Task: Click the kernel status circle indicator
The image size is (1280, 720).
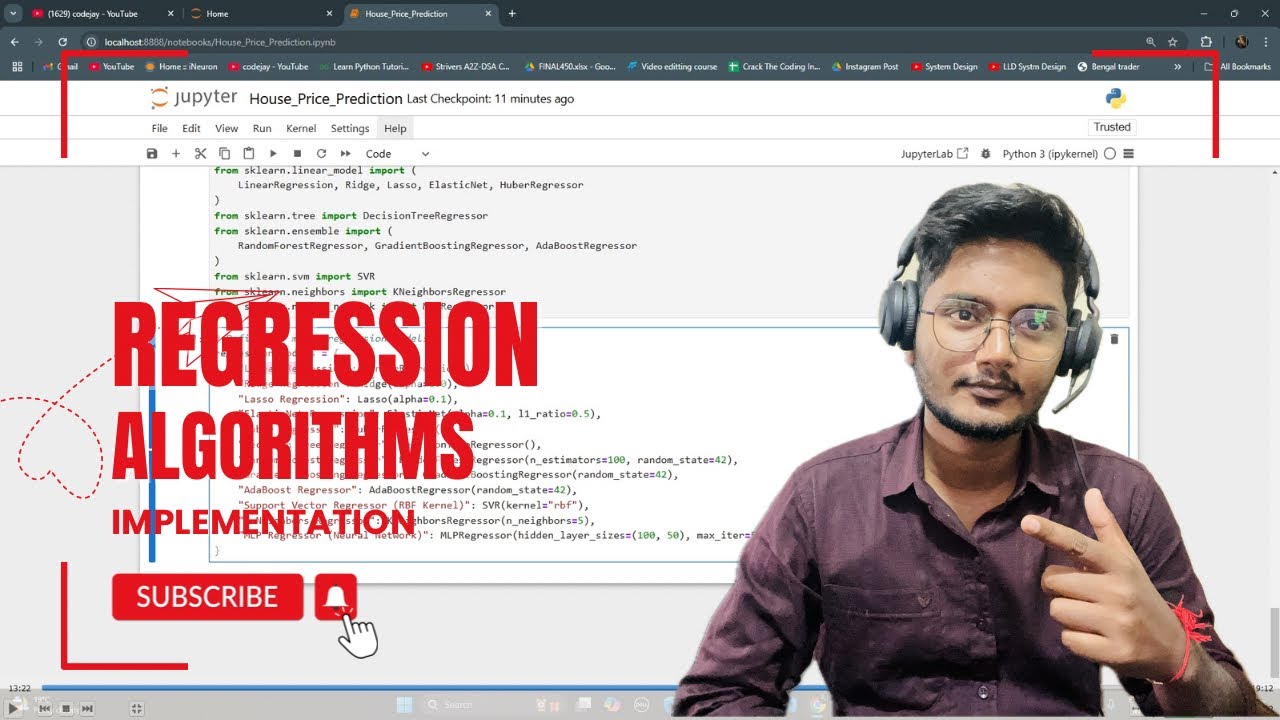Action: click(1109, 154)
